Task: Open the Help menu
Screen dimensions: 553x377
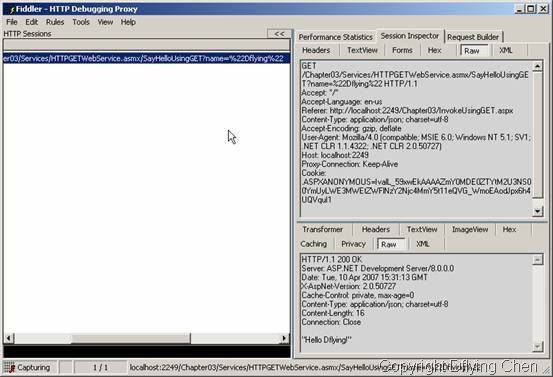Action: point(128,22)
